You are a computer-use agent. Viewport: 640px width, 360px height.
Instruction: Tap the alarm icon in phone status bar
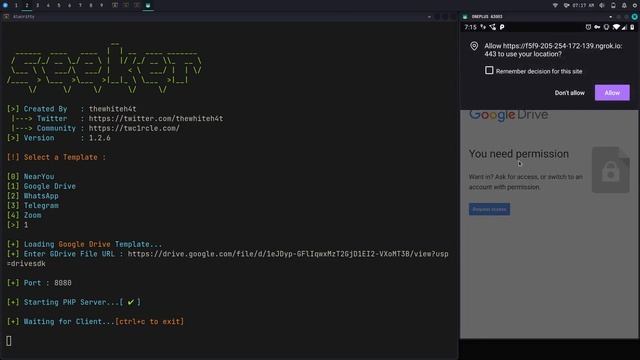point(588,27)
